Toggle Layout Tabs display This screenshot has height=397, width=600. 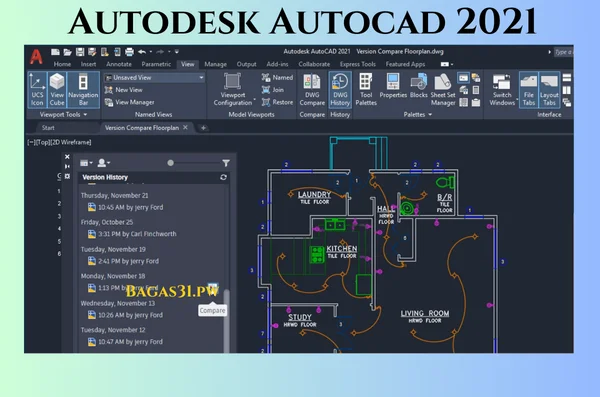[x=549, y=90]
